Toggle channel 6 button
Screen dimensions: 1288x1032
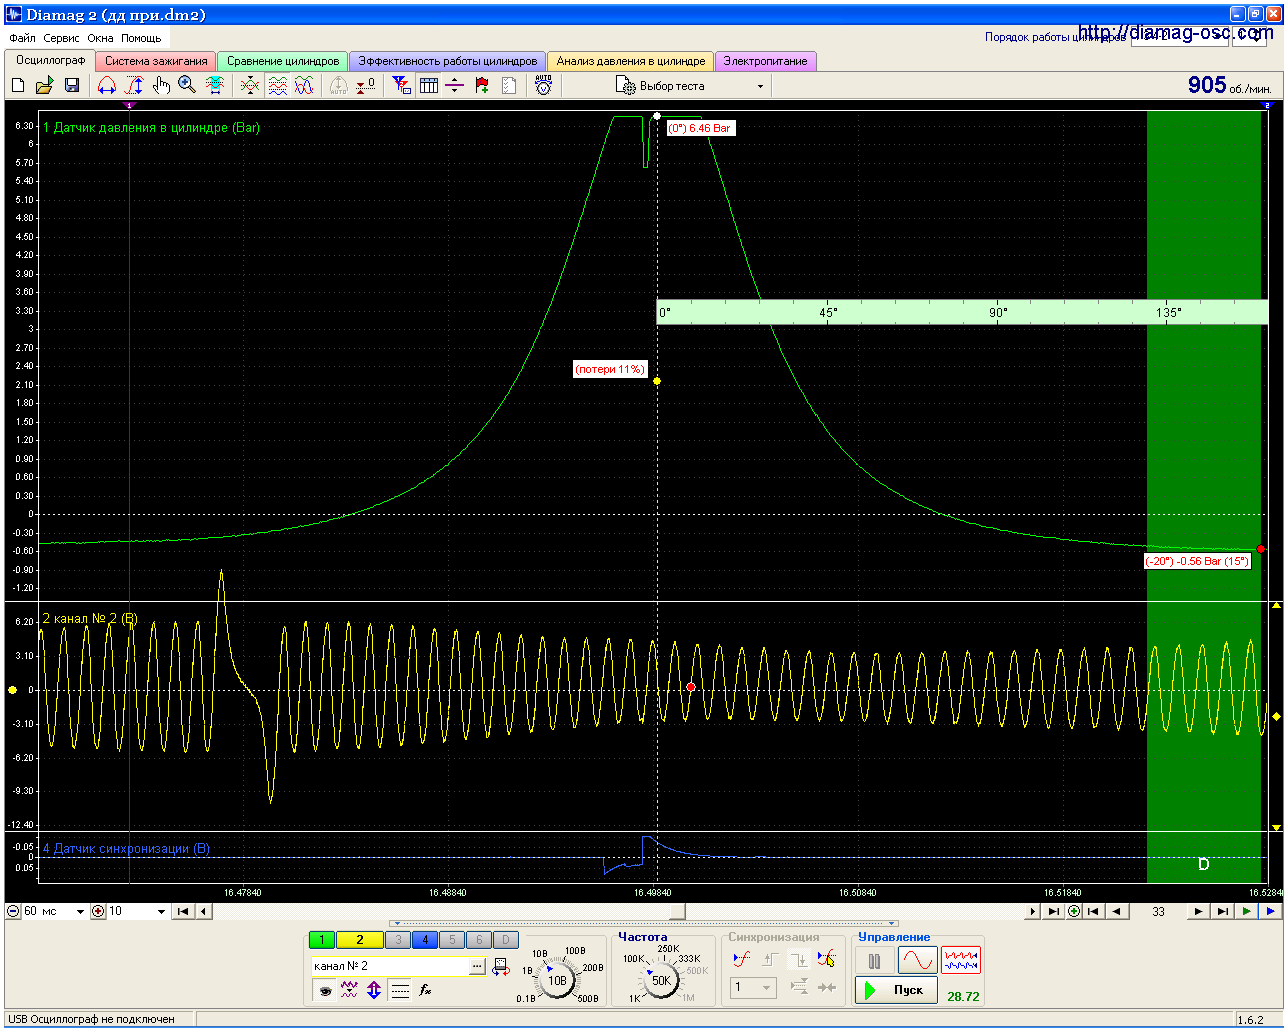pos(479,940)
